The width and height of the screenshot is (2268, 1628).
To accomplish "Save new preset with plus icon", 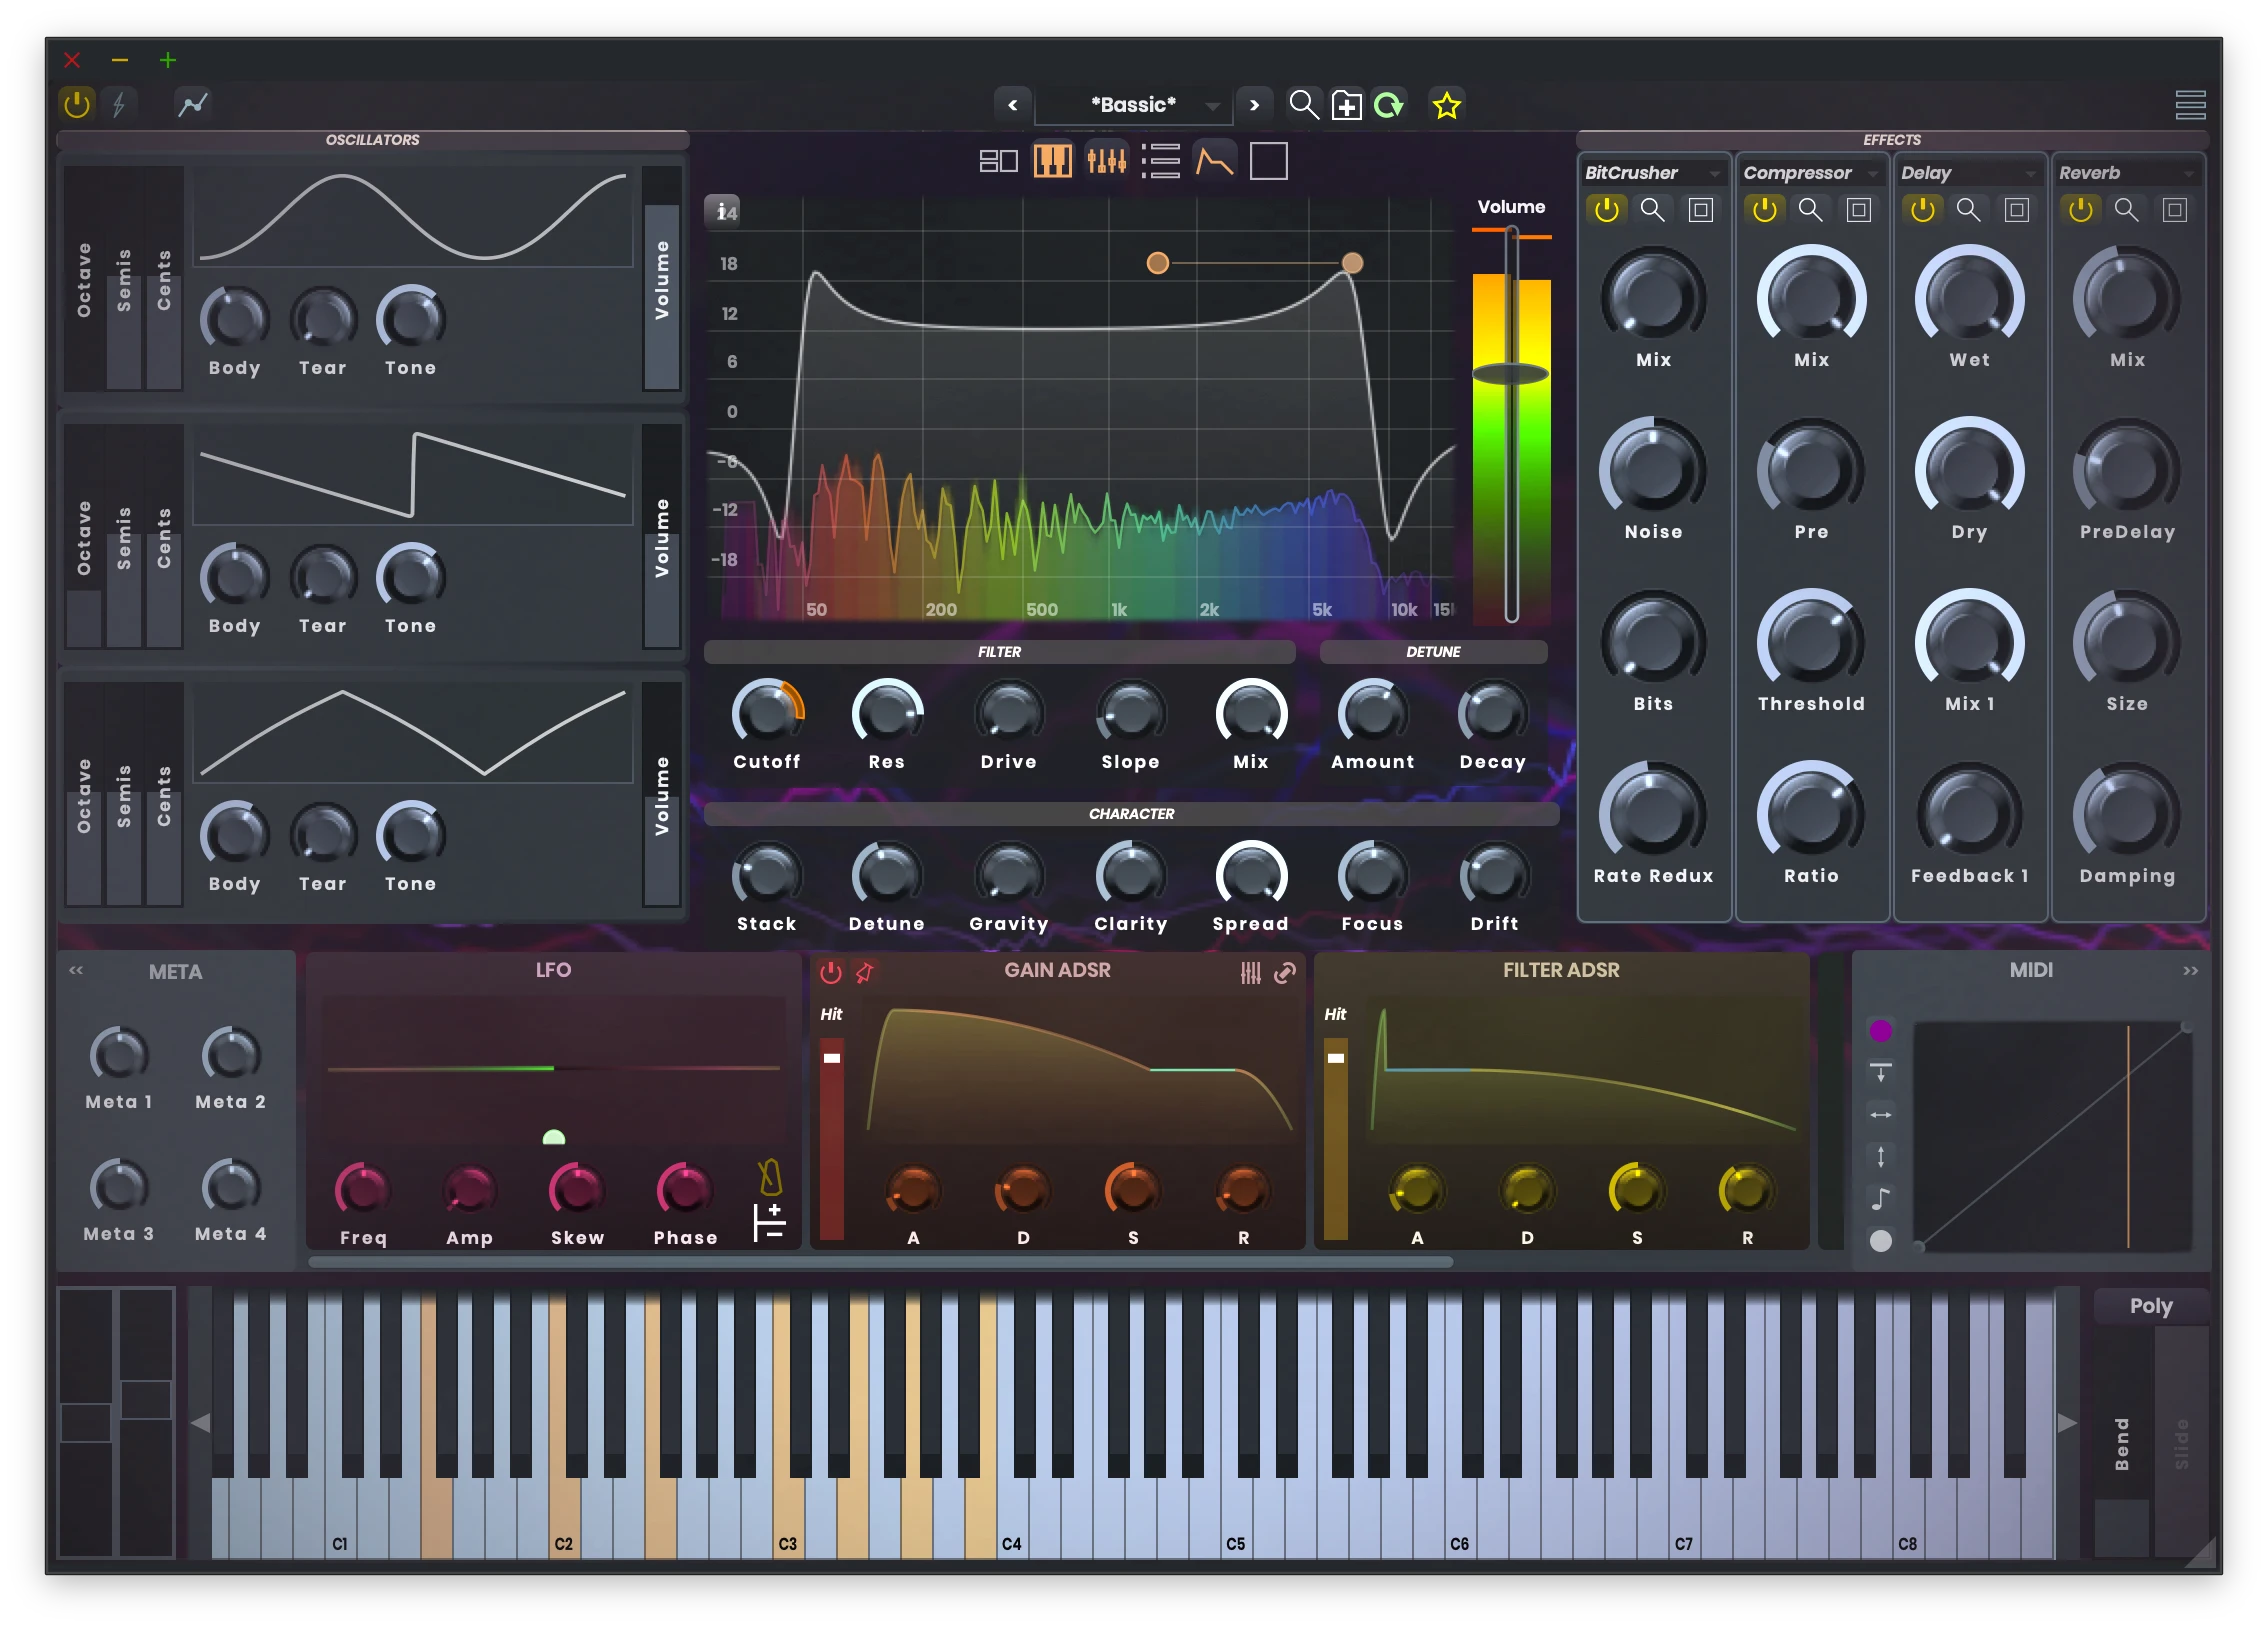I will coord(1346,105).
